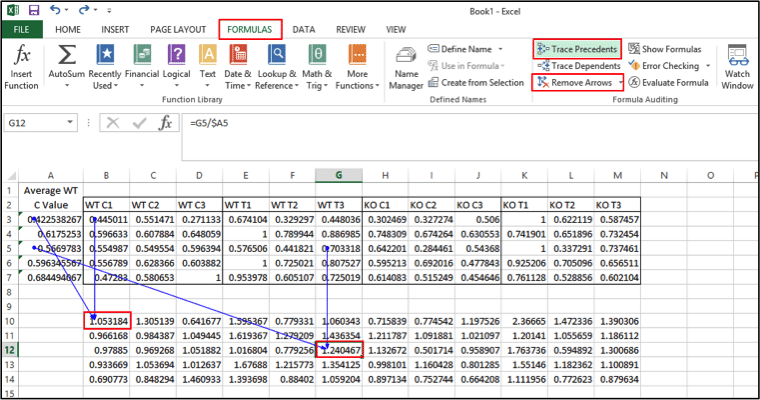Select column A header
This screenshot has width=760, height=400.
(x=50, y=176)
